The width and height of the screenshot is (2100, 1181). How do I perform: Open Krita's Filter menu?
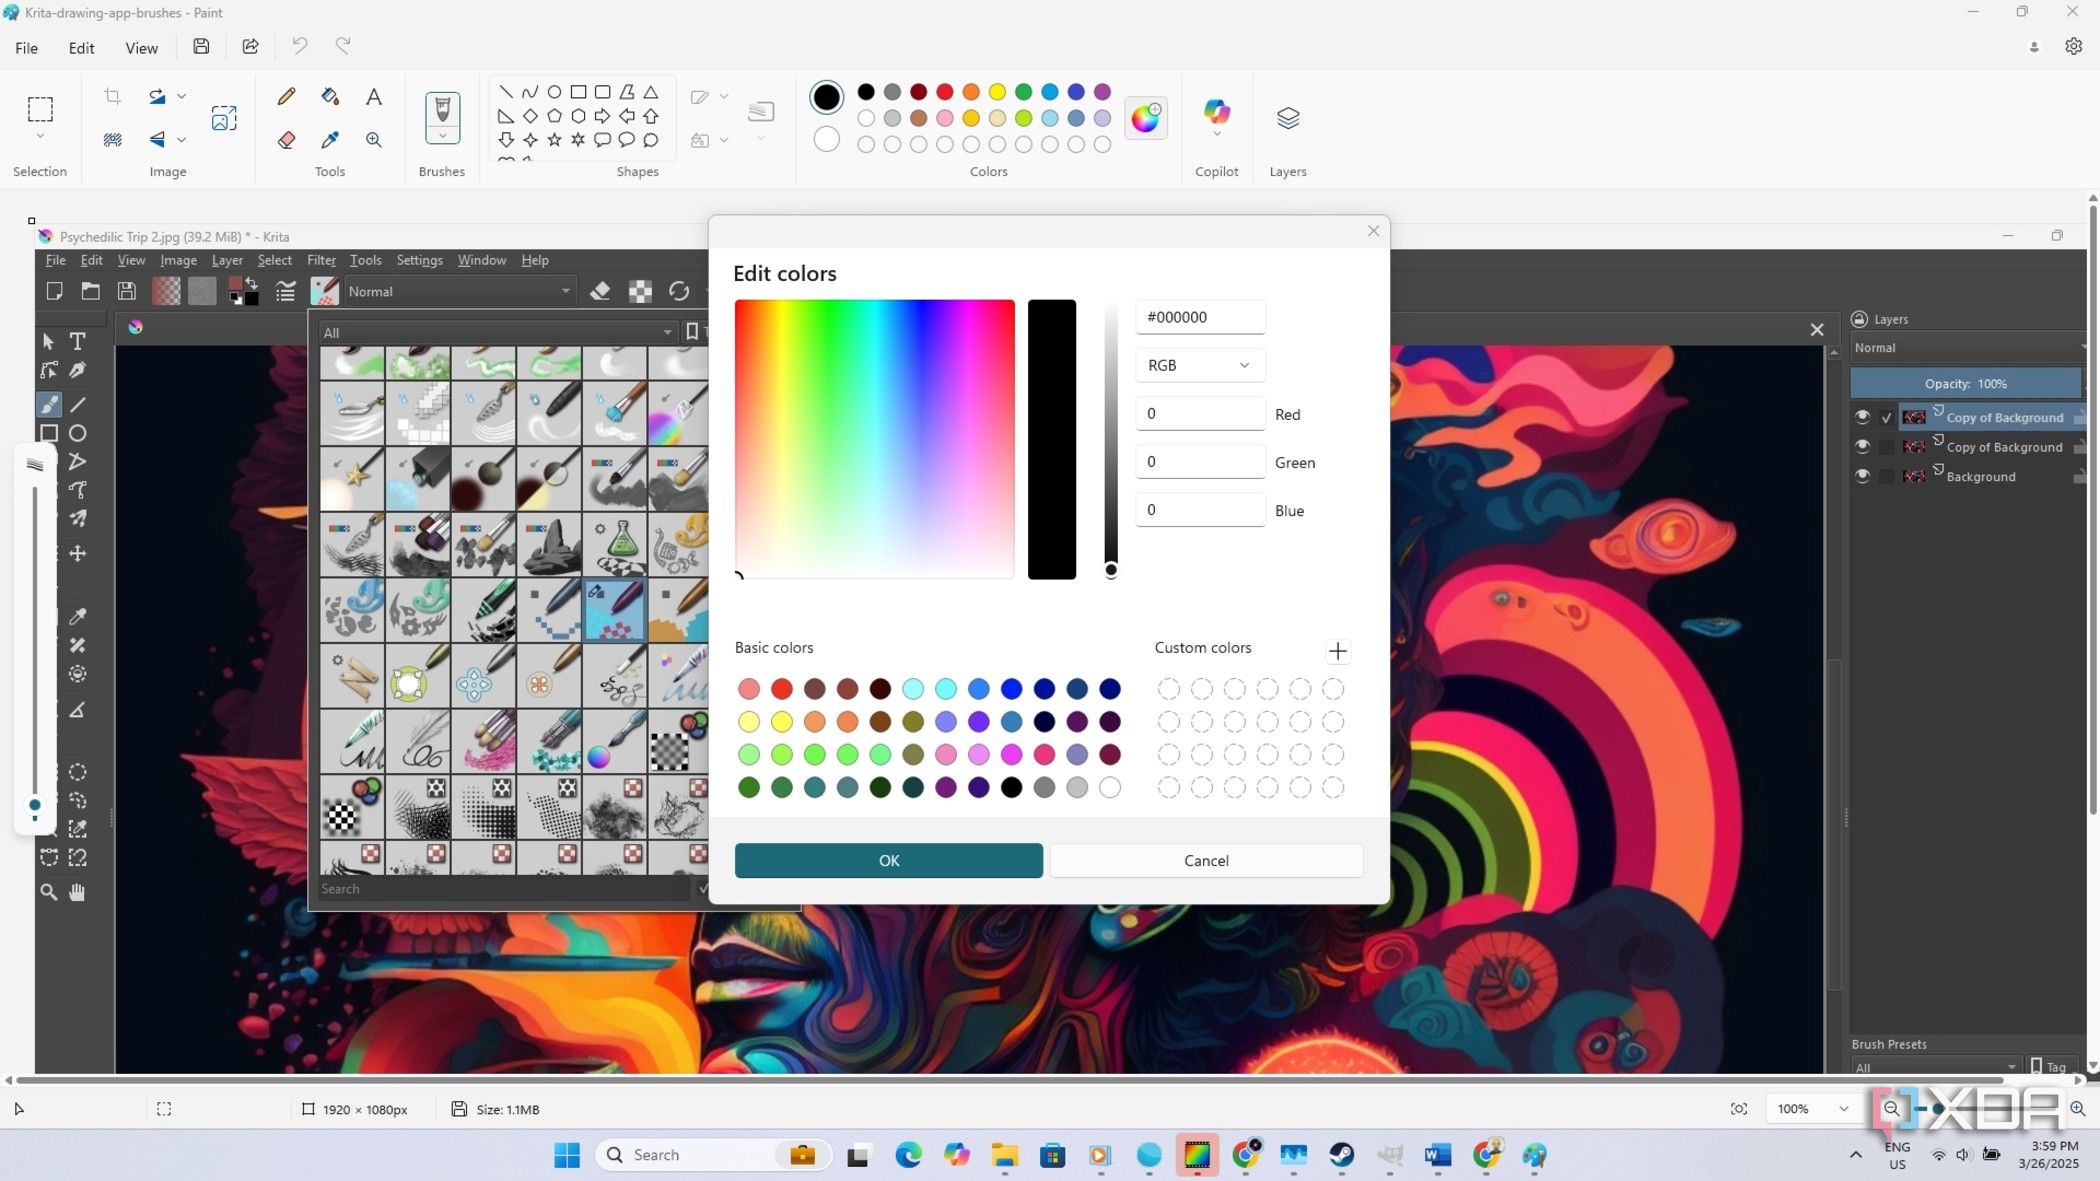point(320,260)
